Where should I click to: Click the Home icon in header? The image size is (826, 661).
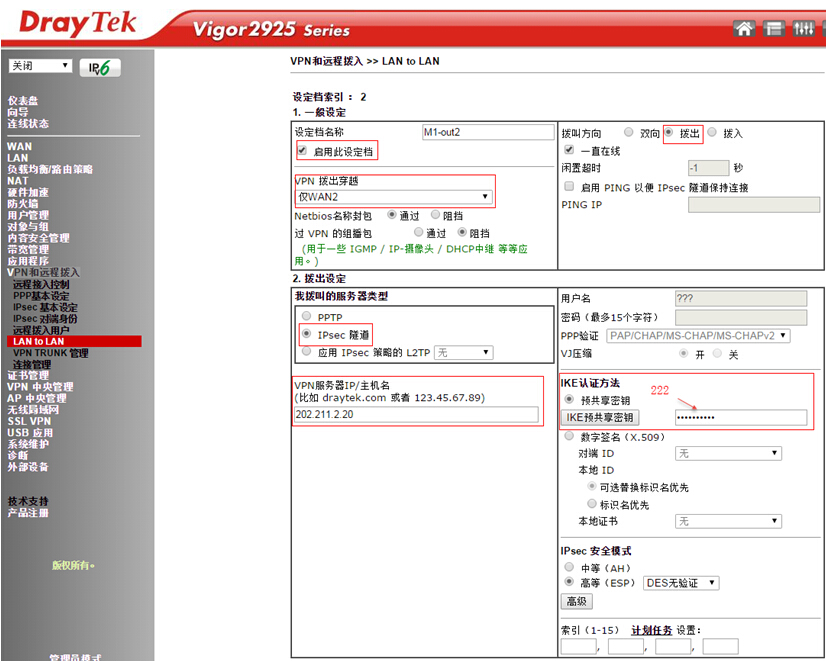click(x=744, y=28)
